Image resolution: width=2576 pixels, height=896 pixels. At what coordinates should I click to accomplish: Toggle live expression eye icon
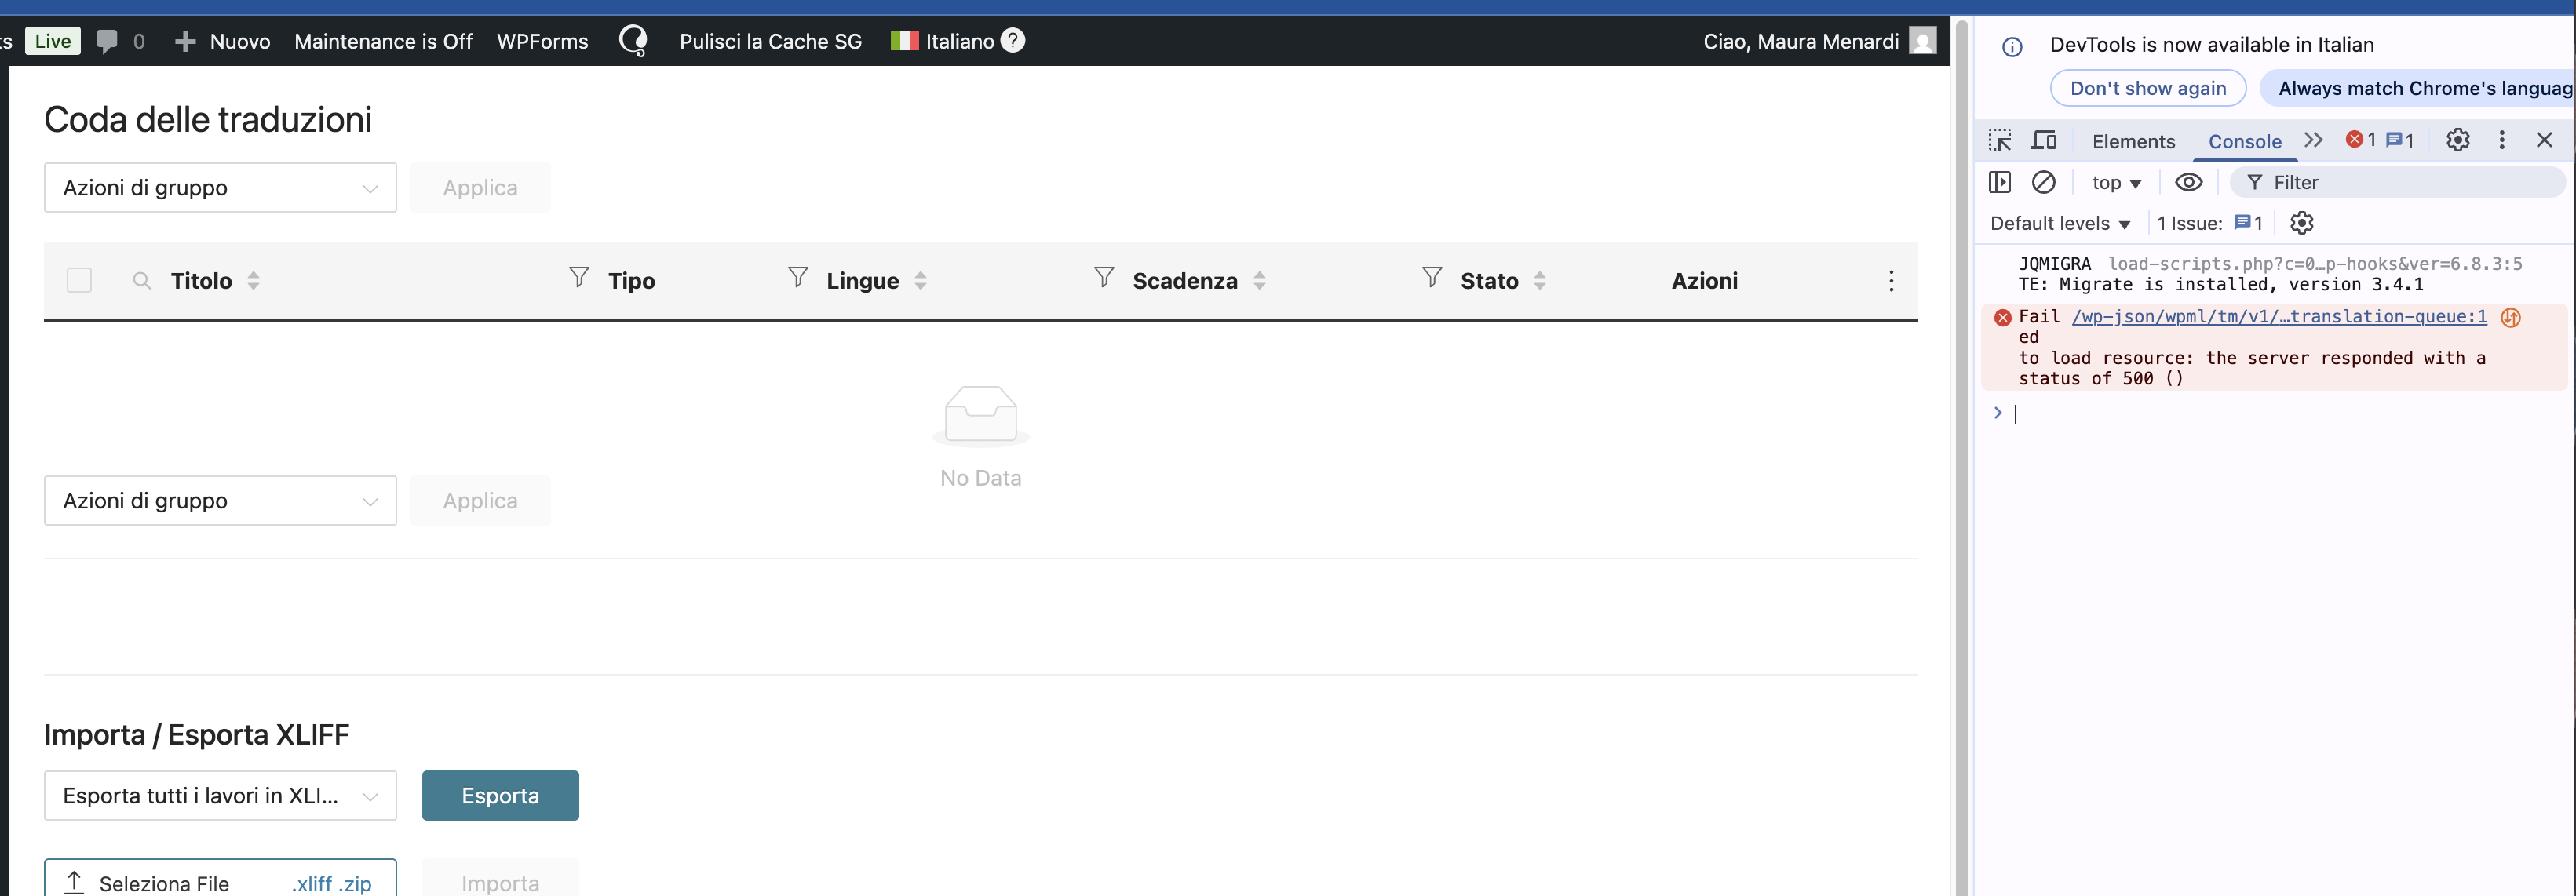point(2188,182)
